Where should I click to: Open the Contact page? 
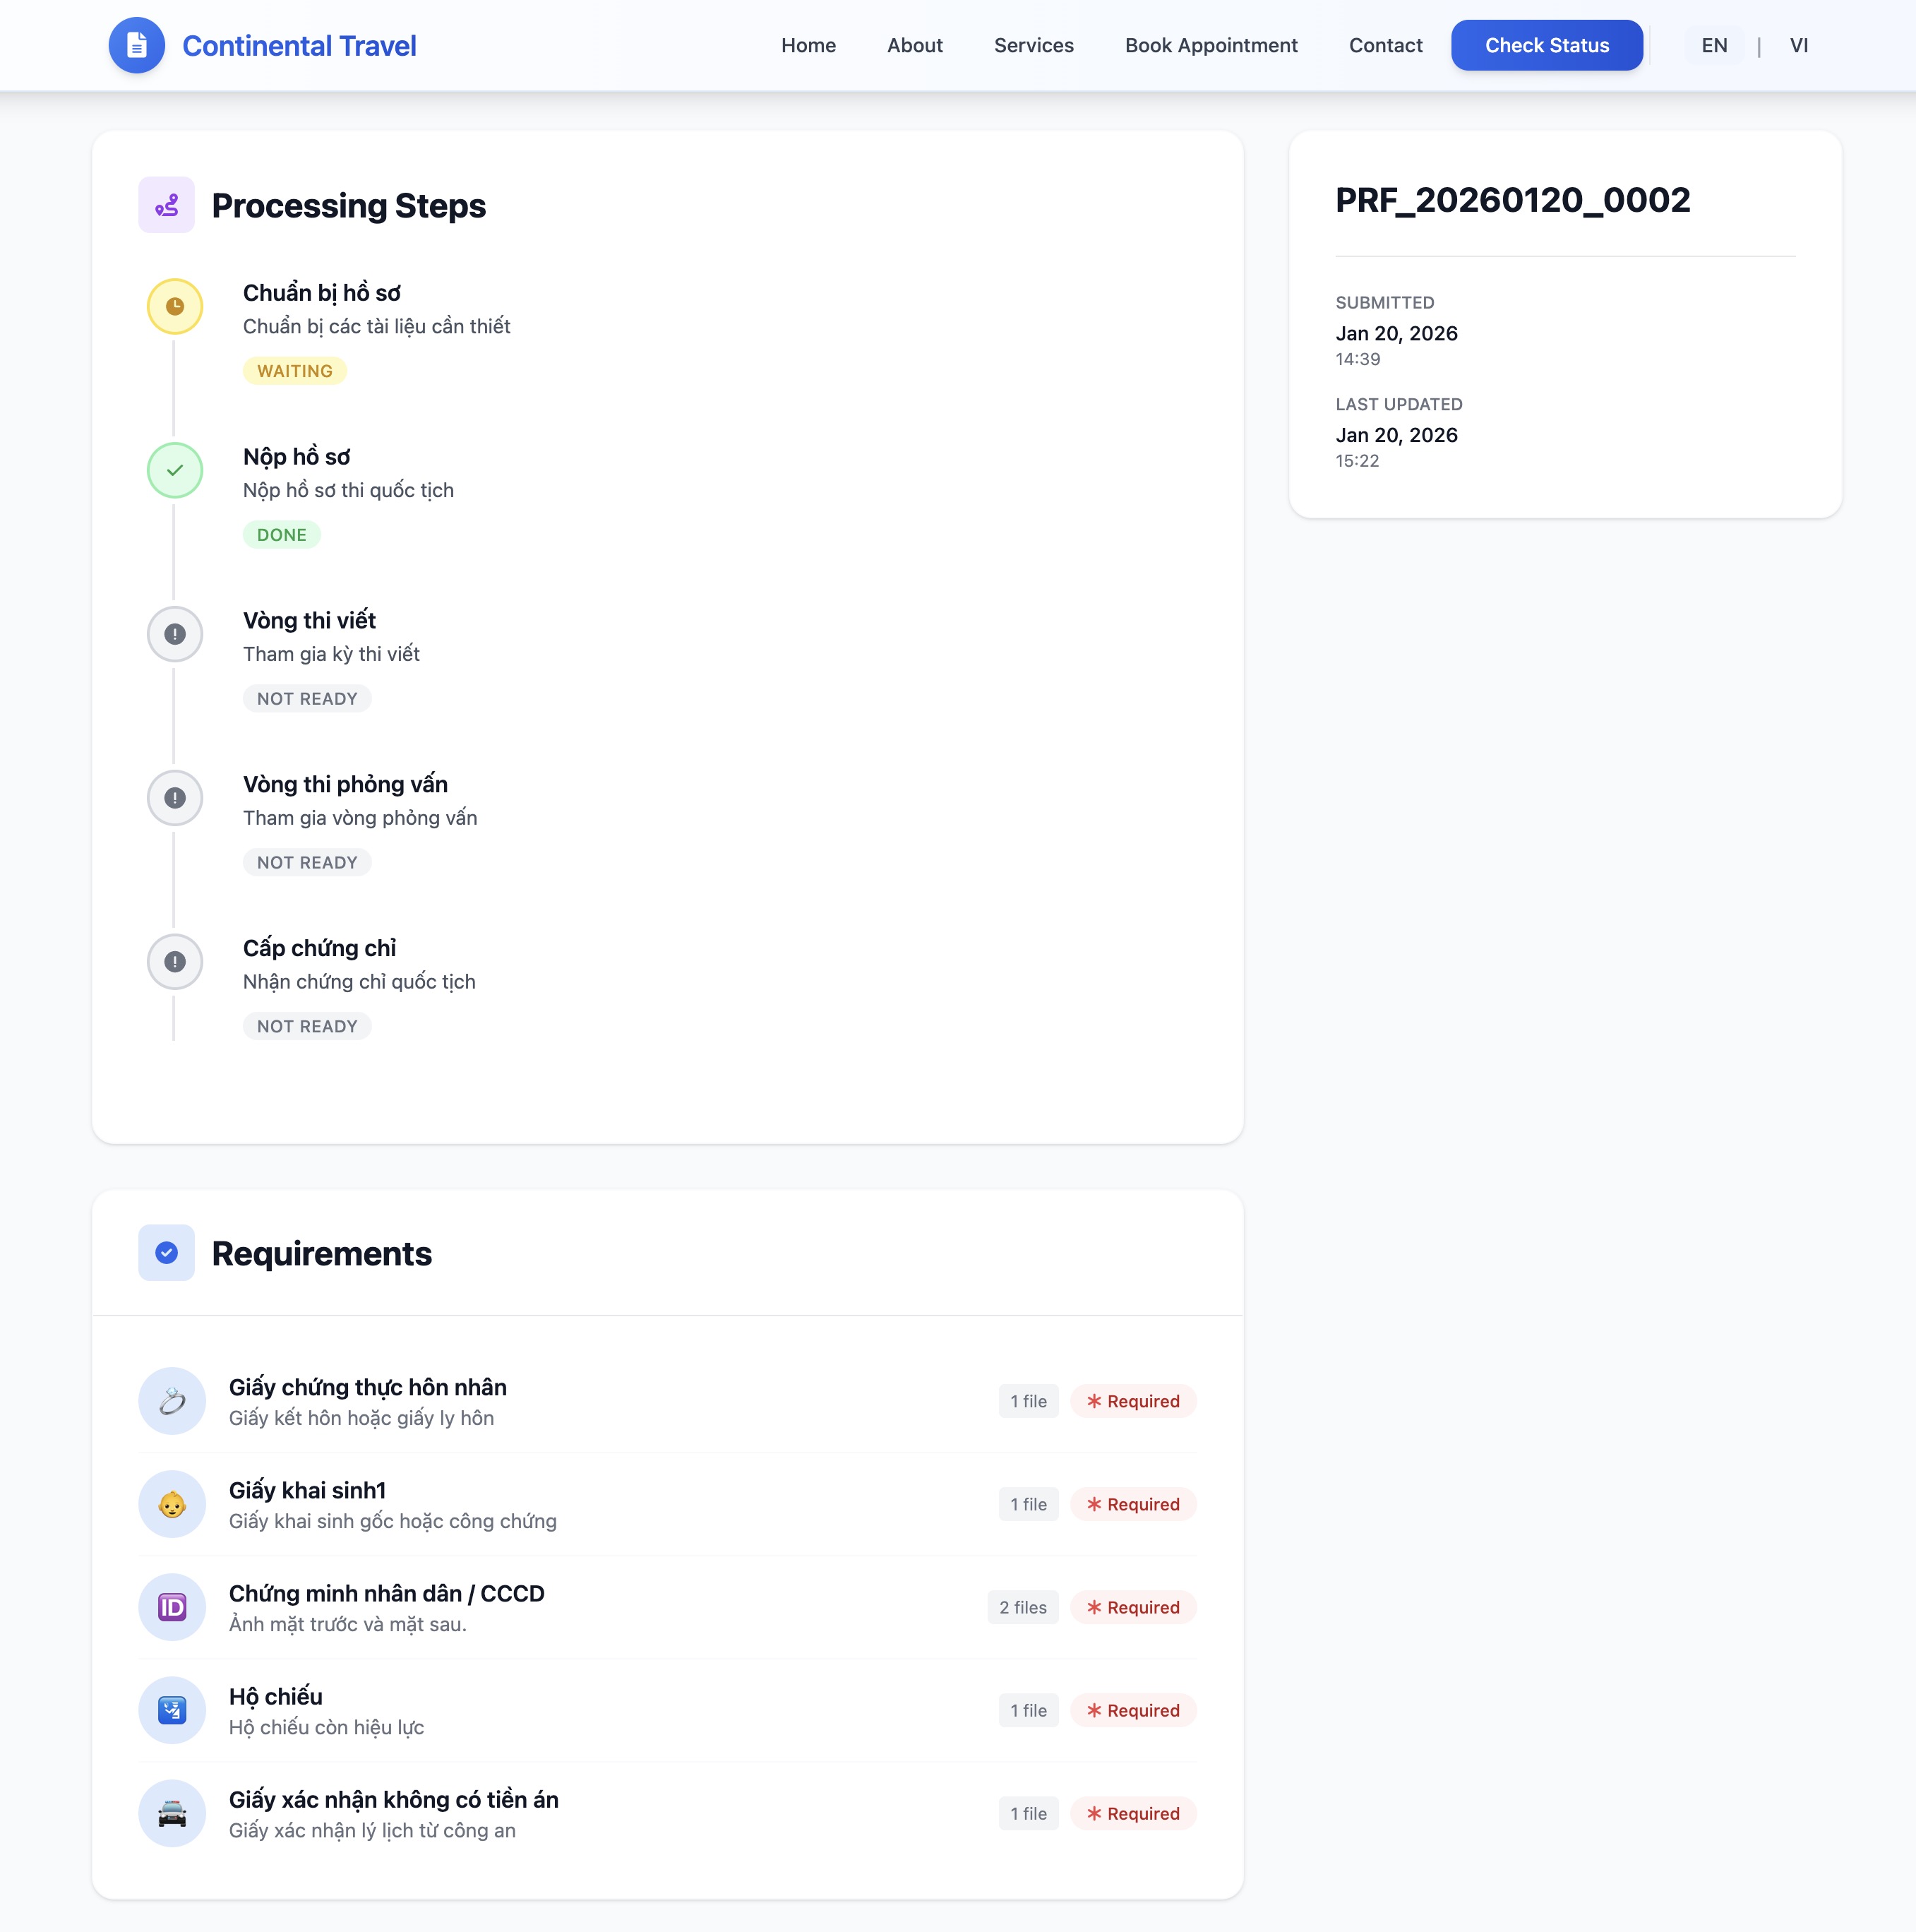pos(1385,45)
